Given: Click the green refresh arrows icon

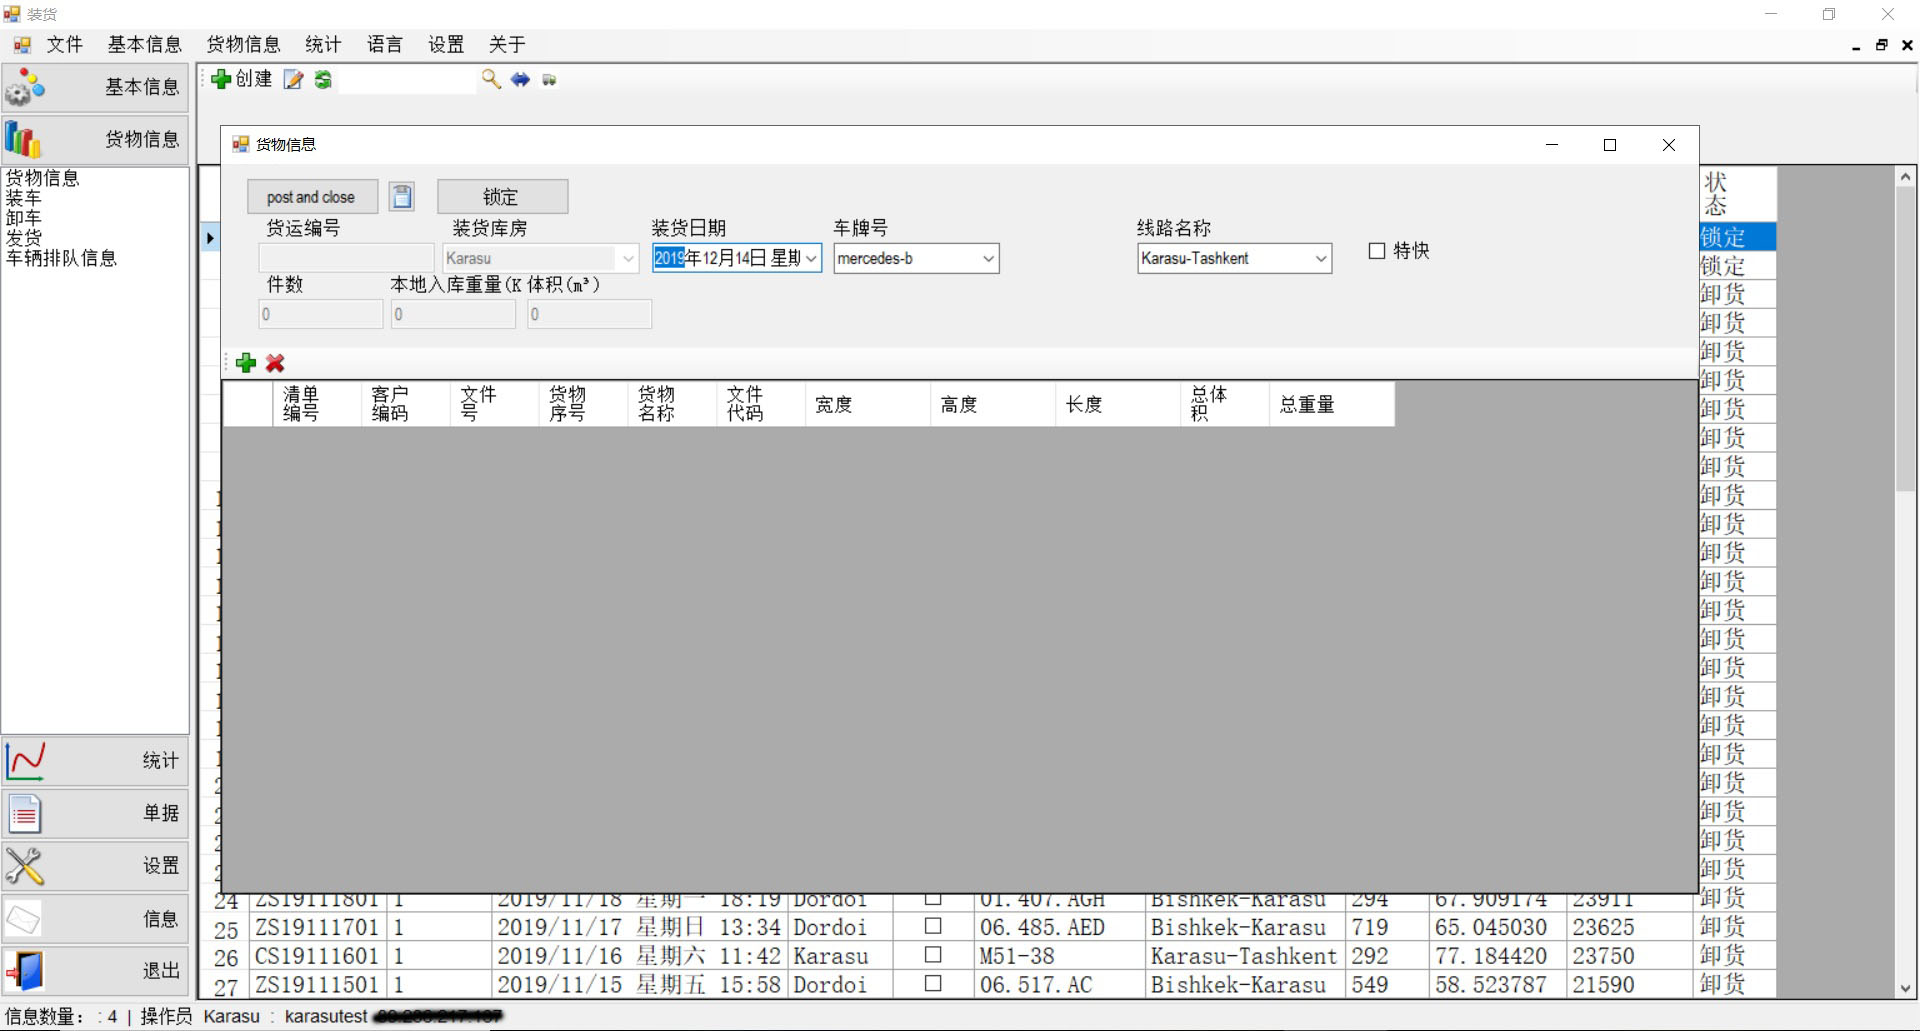Looking at the screenshot, I should (x=323, y=80).
